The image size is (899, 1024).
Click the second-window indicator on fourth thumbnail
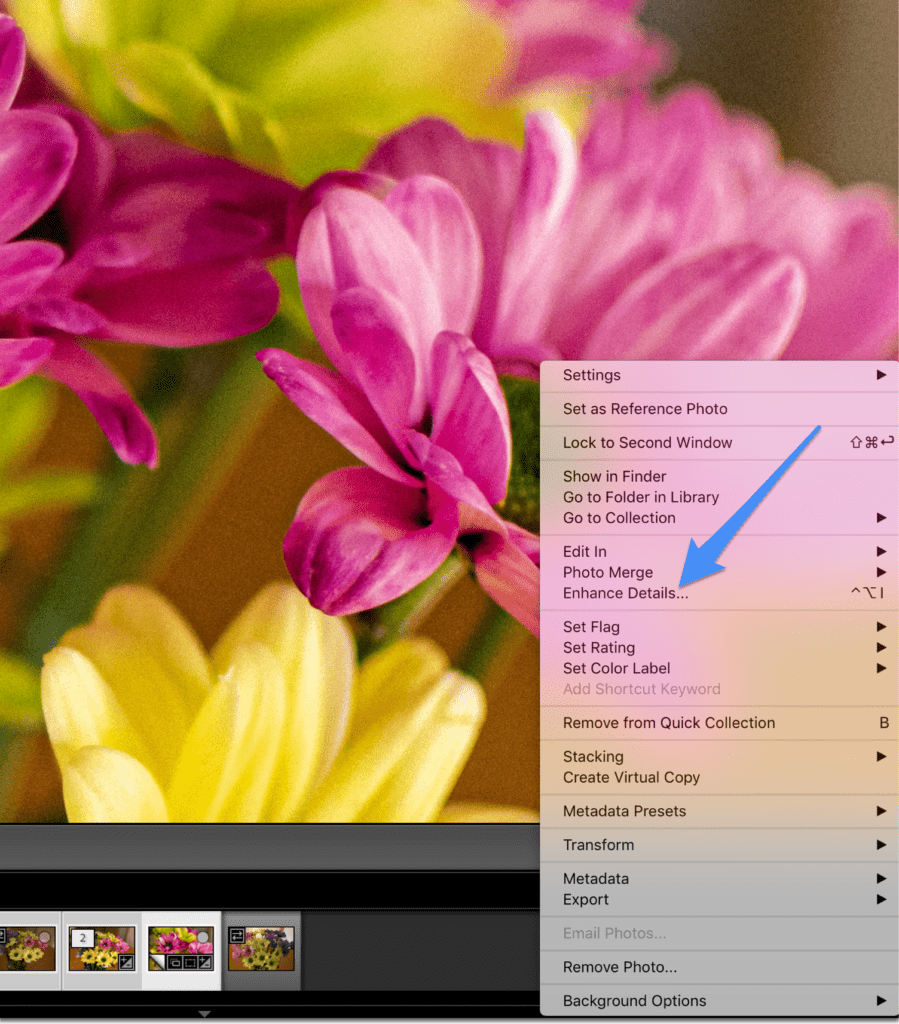(x=236, y=936)
